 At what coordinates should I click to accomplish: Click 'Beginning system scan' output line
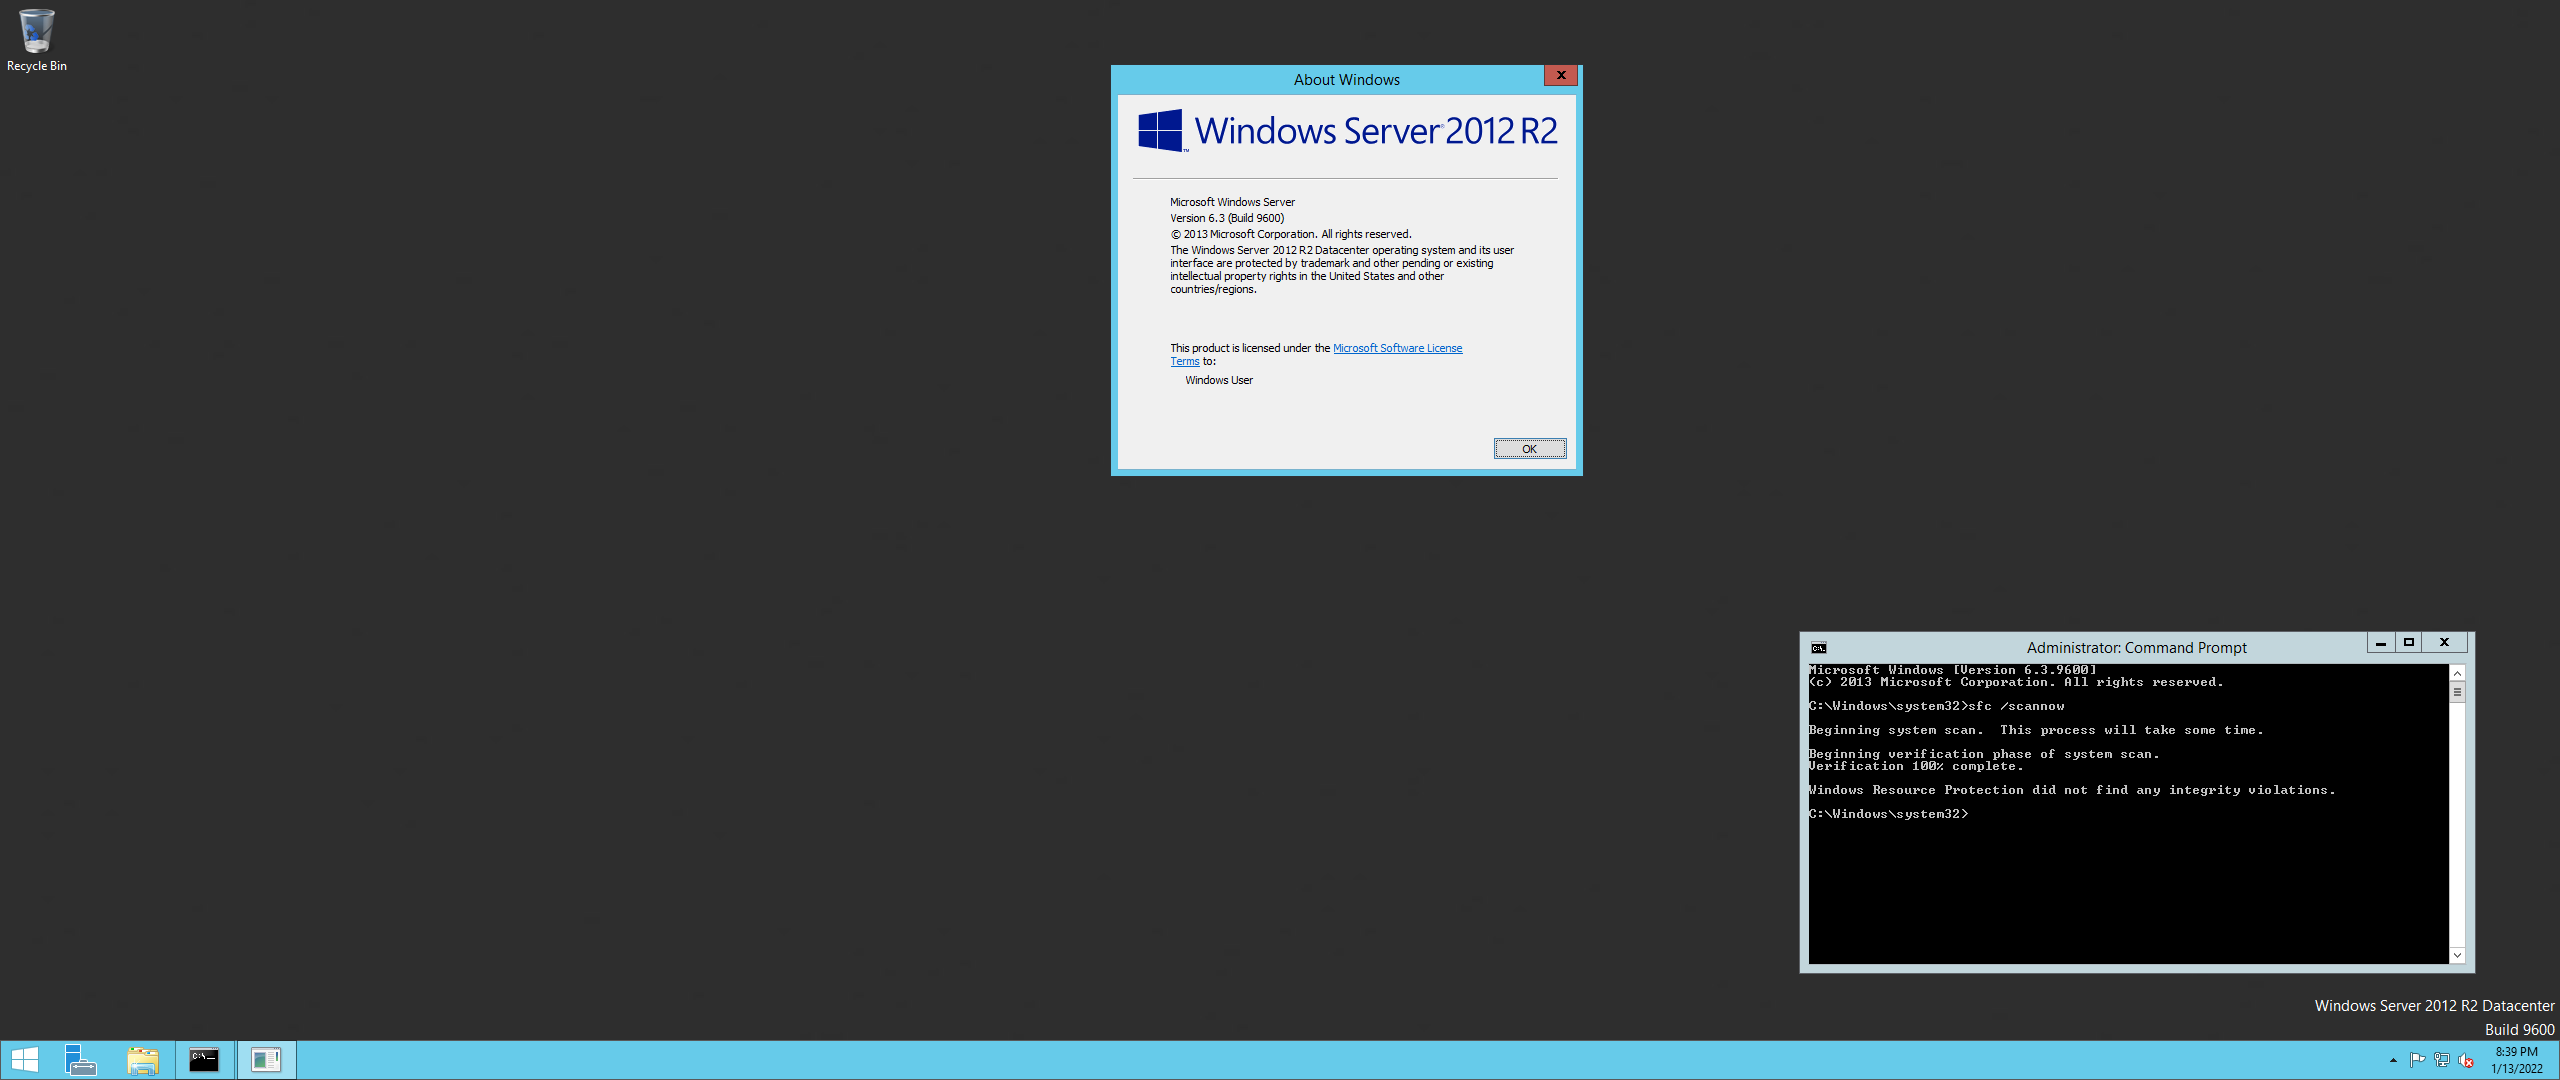point(2036,730)
